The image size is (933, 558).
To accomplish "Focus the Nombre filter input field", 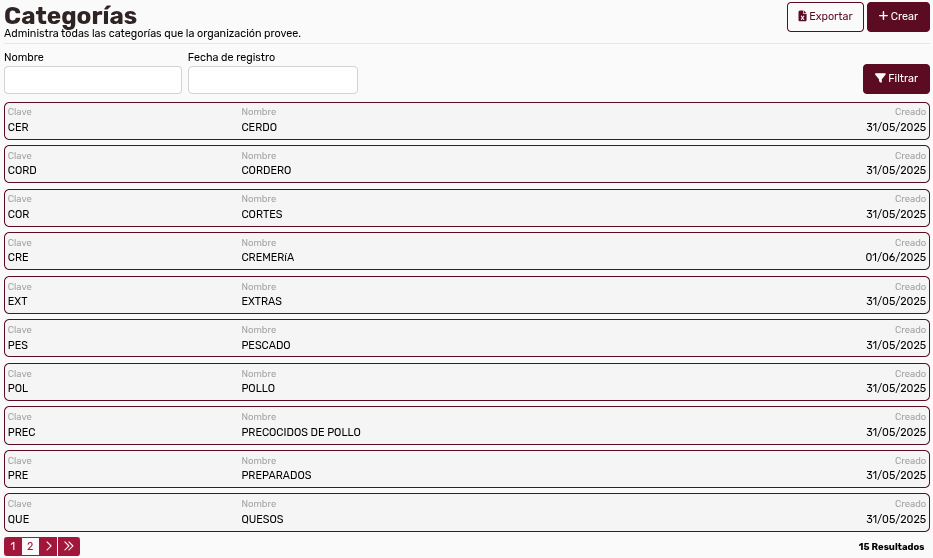I will pos(93,80).
